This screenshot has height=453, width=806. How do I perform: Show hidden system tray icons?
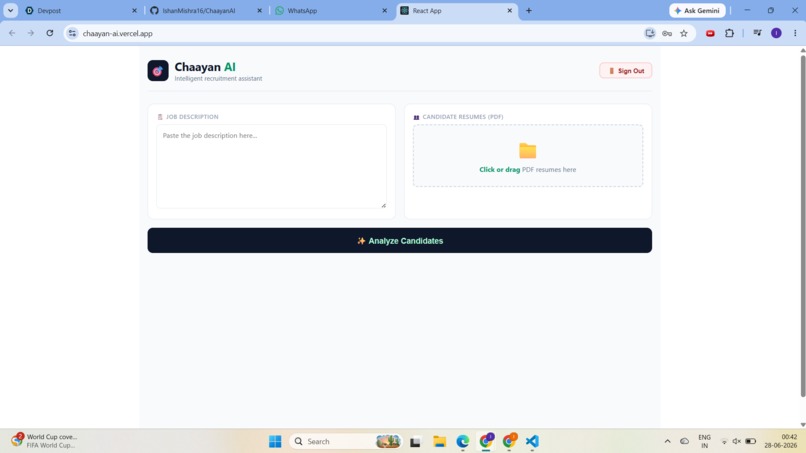[667, 441]
